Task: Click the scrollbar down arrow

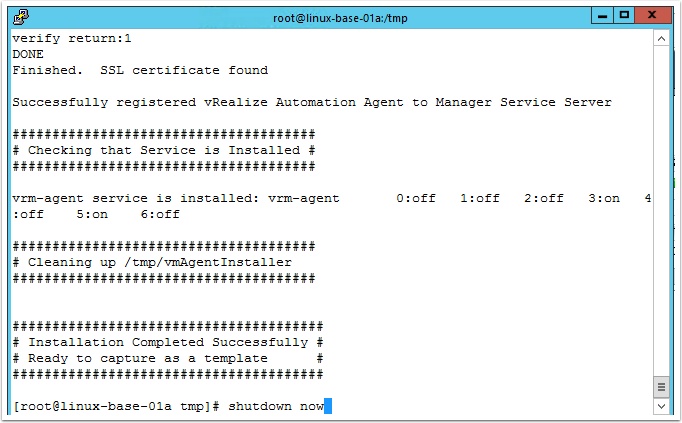Action: point(661,406)
